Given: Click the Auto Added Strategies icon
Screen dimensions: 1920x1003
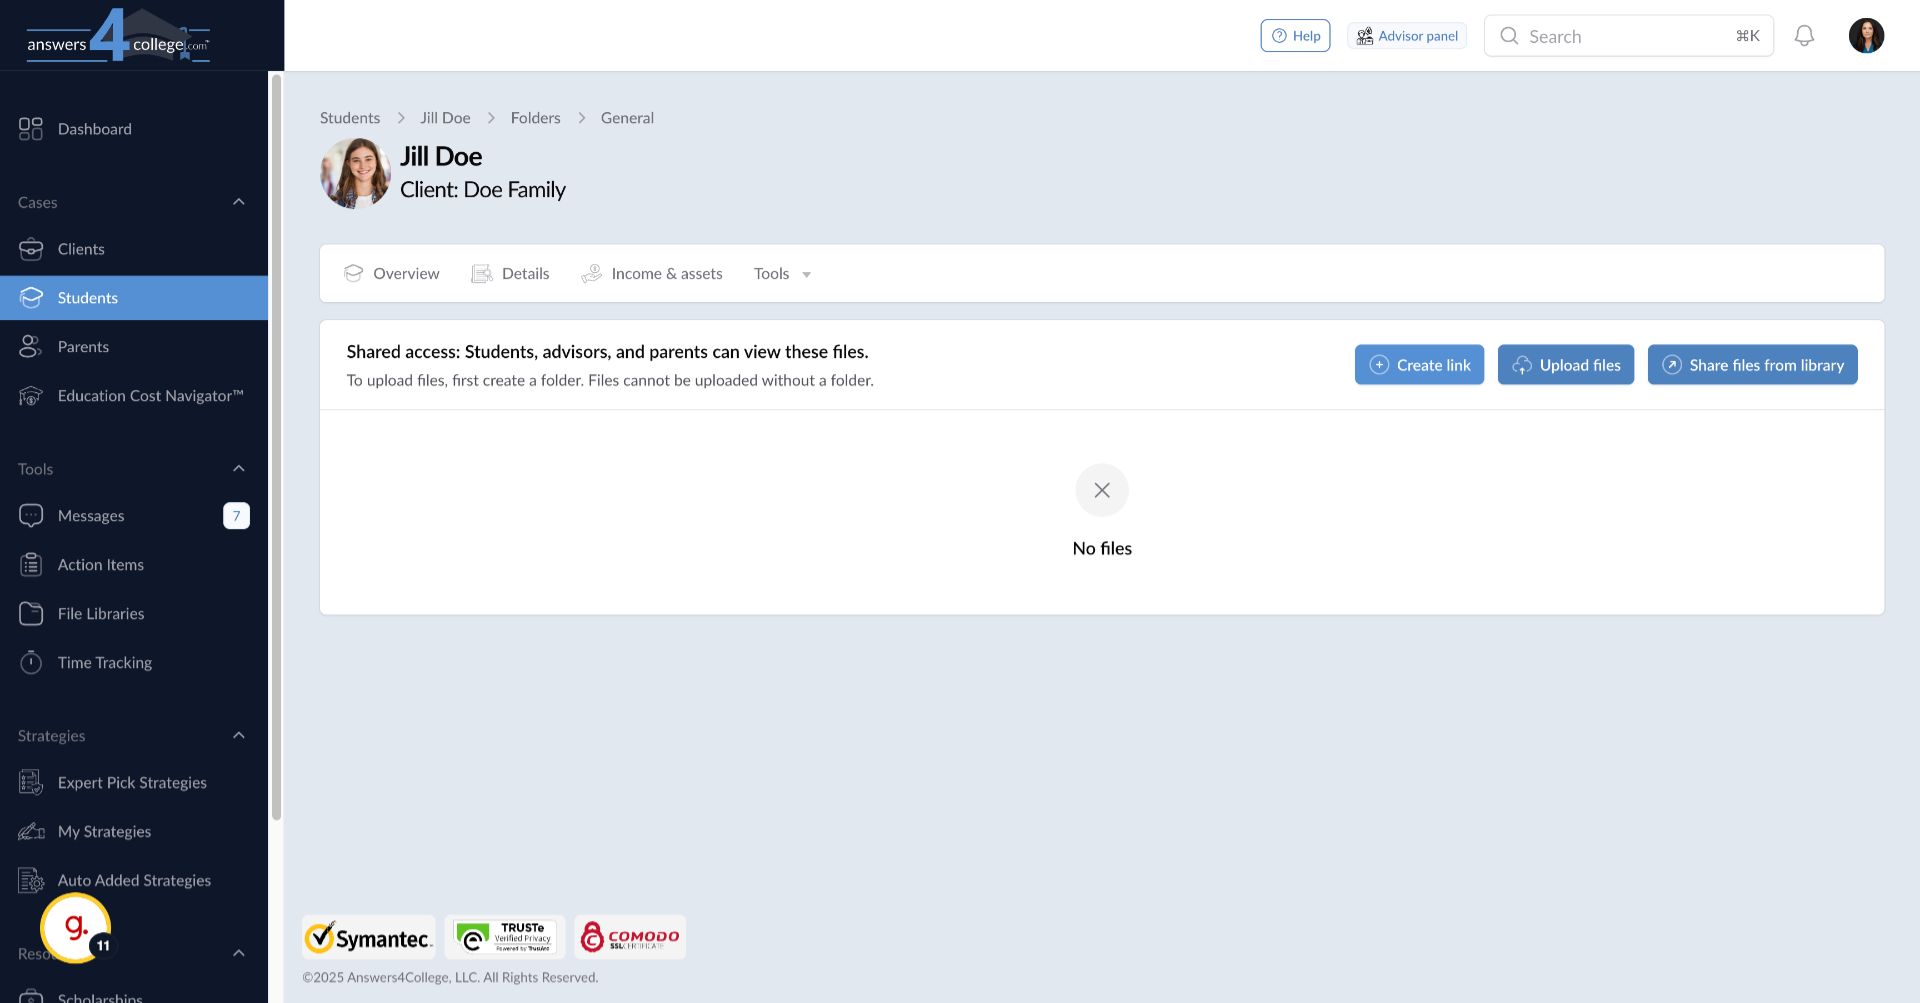Looking at the screenshot, I should [x=31, y=881].
